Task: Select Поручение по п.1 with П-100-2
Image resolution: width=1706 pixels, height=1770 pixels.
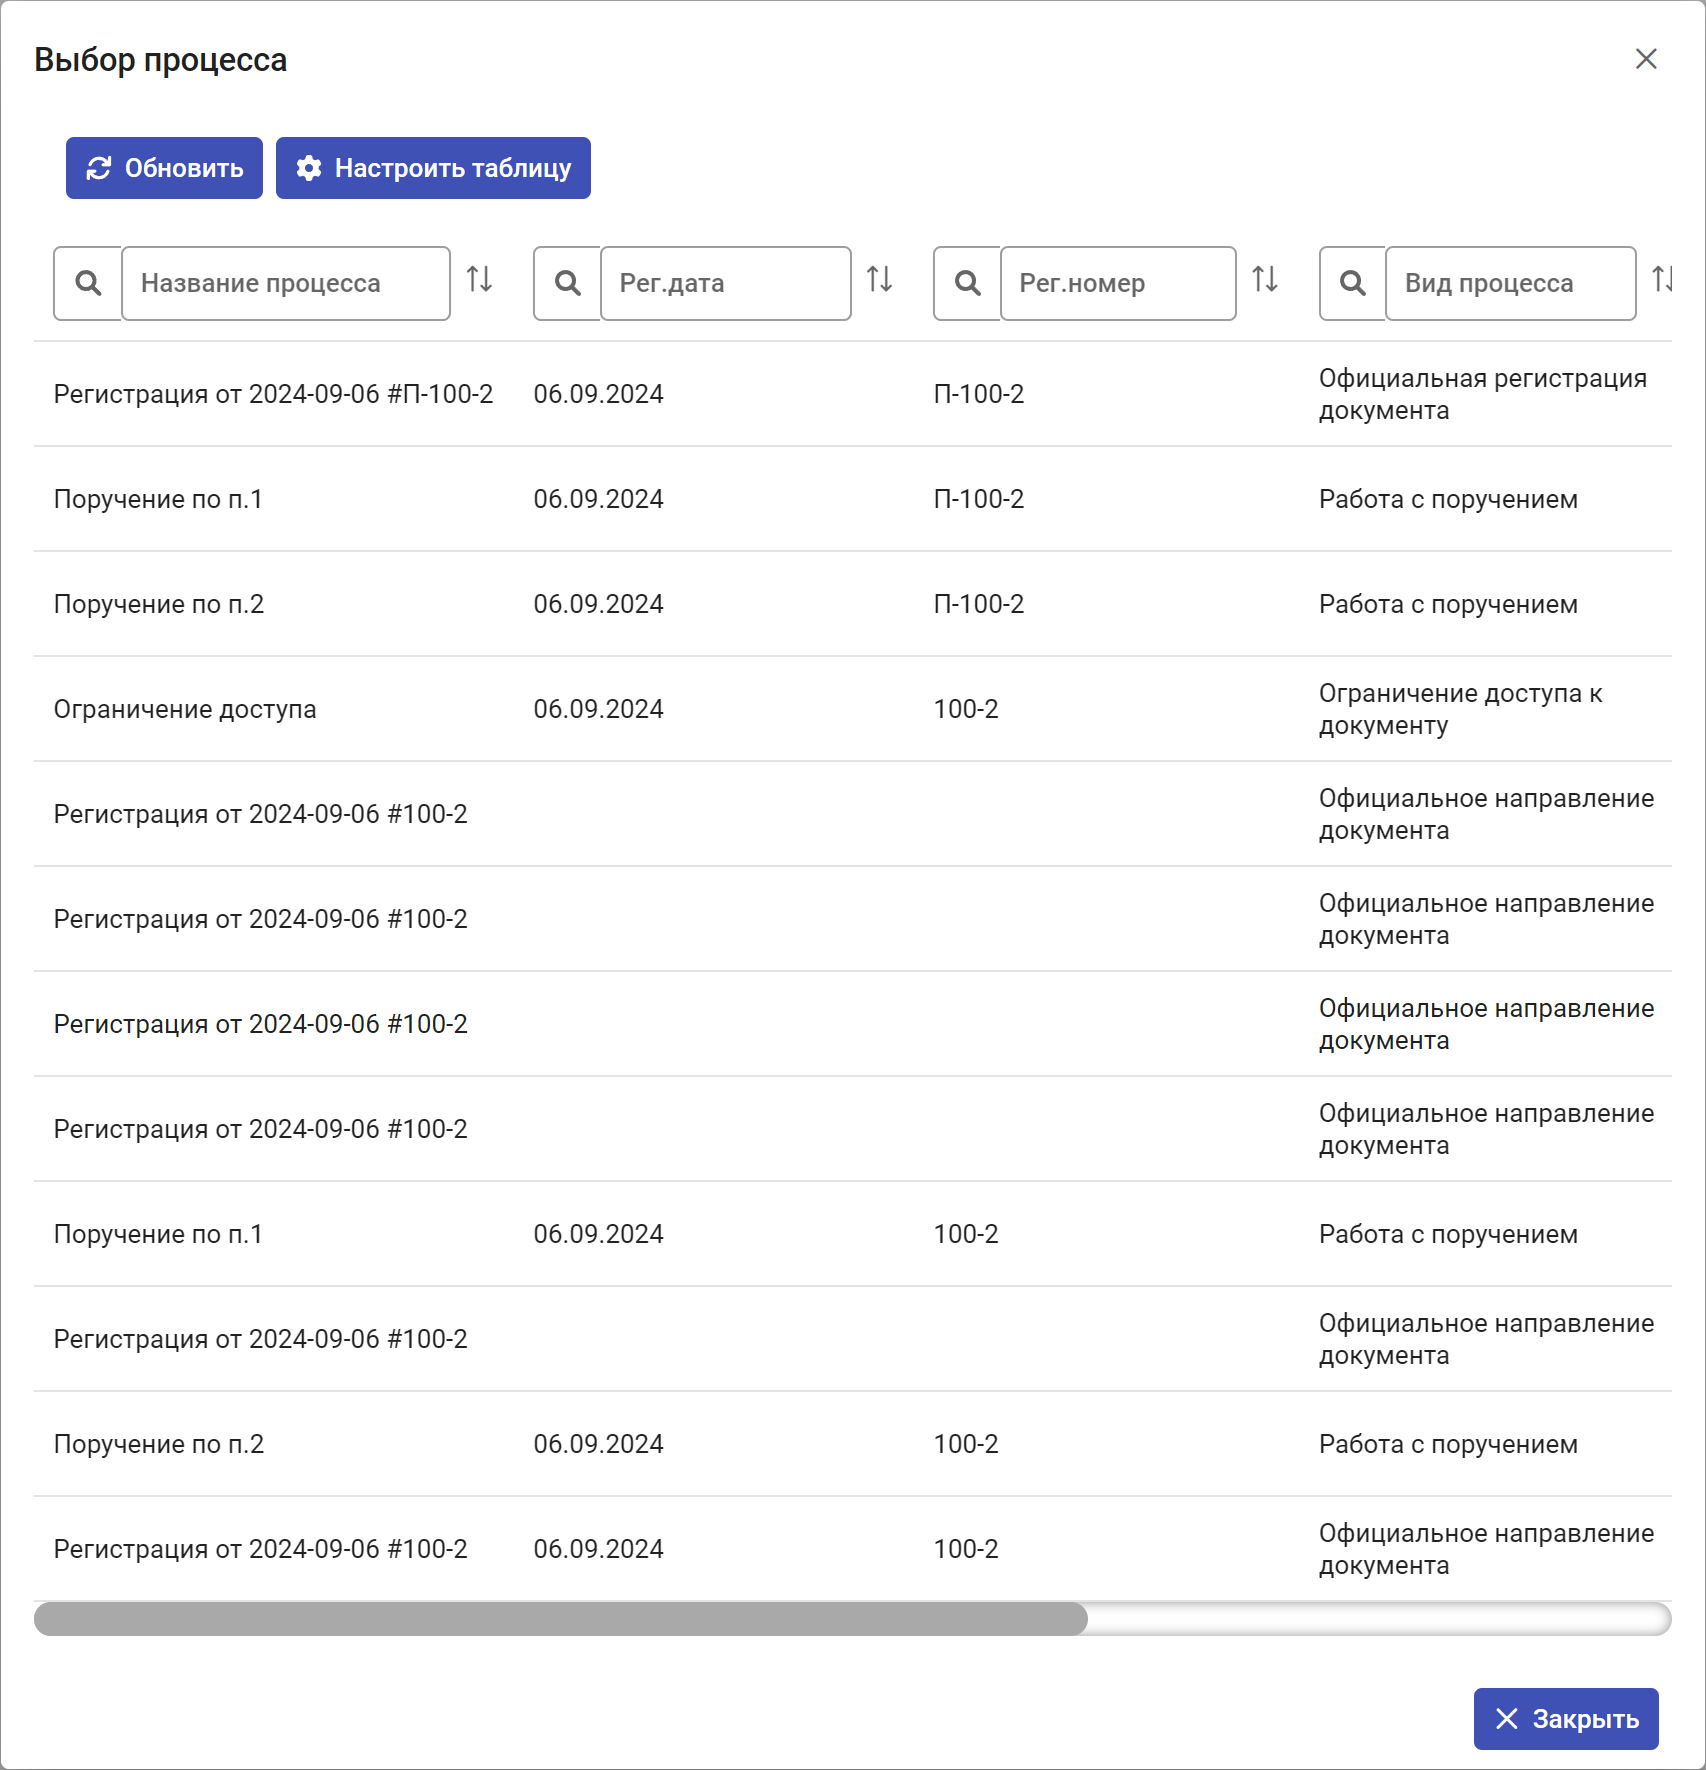Action: 853,499
